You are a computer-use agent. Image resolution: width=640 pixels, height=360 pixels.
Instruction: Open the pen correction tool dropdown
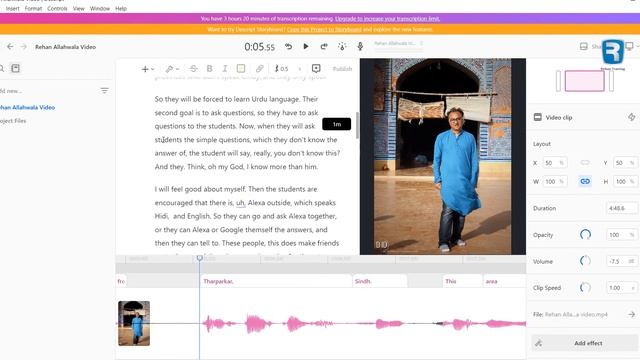[x=172, y=69]
